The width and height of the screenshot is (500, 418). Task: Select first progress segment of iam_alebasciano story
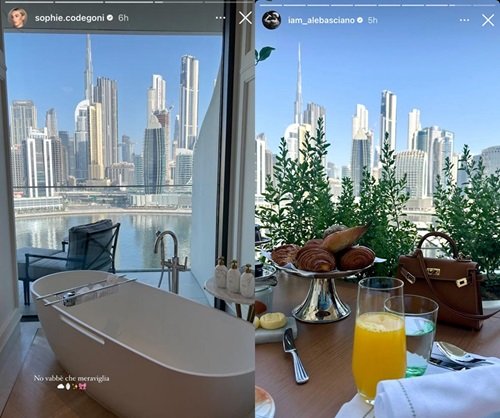pos(271,5)
